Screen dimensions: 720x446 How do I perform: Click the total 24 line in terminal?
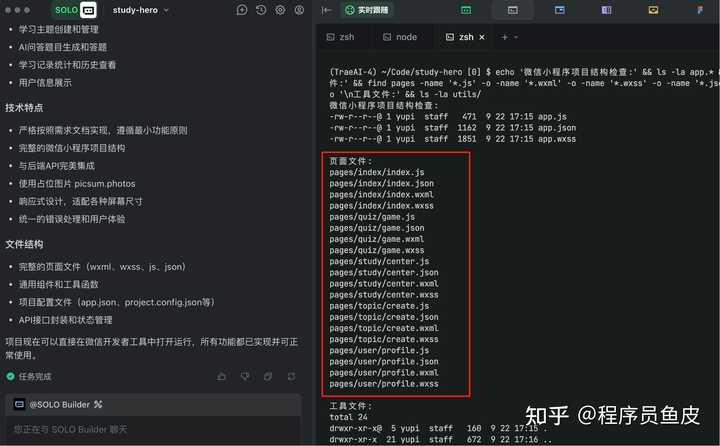click(x=348, y=417)
